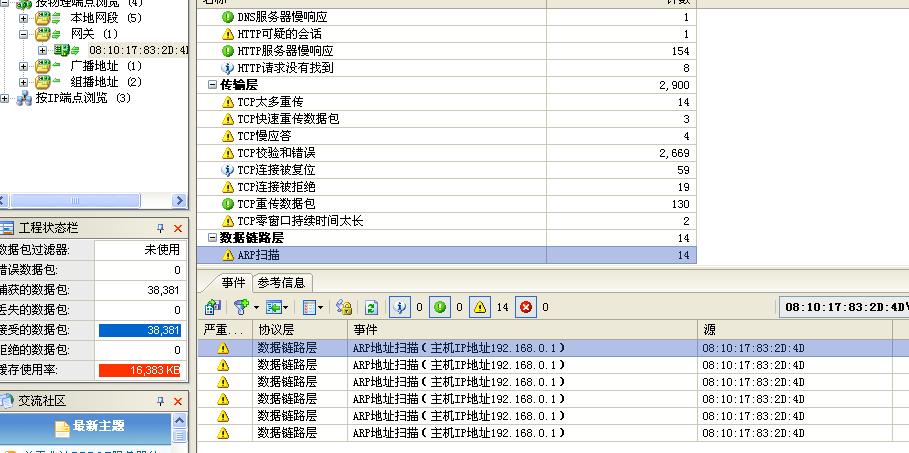Click the warning icon of ARP扫描 row
The width and height of the screenshot is (909, 453).
[x=228, y=255]
